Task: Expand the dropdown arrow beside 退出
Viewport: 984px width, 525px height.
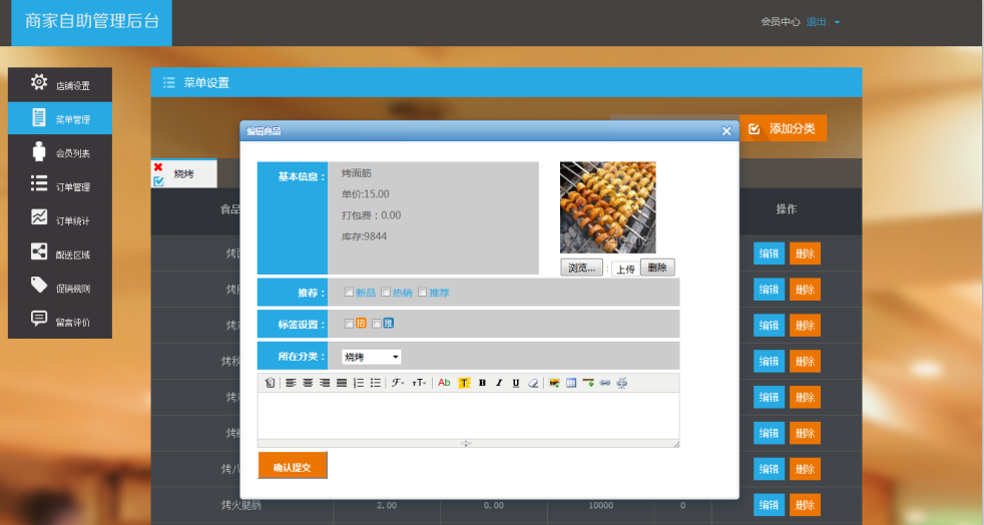Action: coord(837,23)
